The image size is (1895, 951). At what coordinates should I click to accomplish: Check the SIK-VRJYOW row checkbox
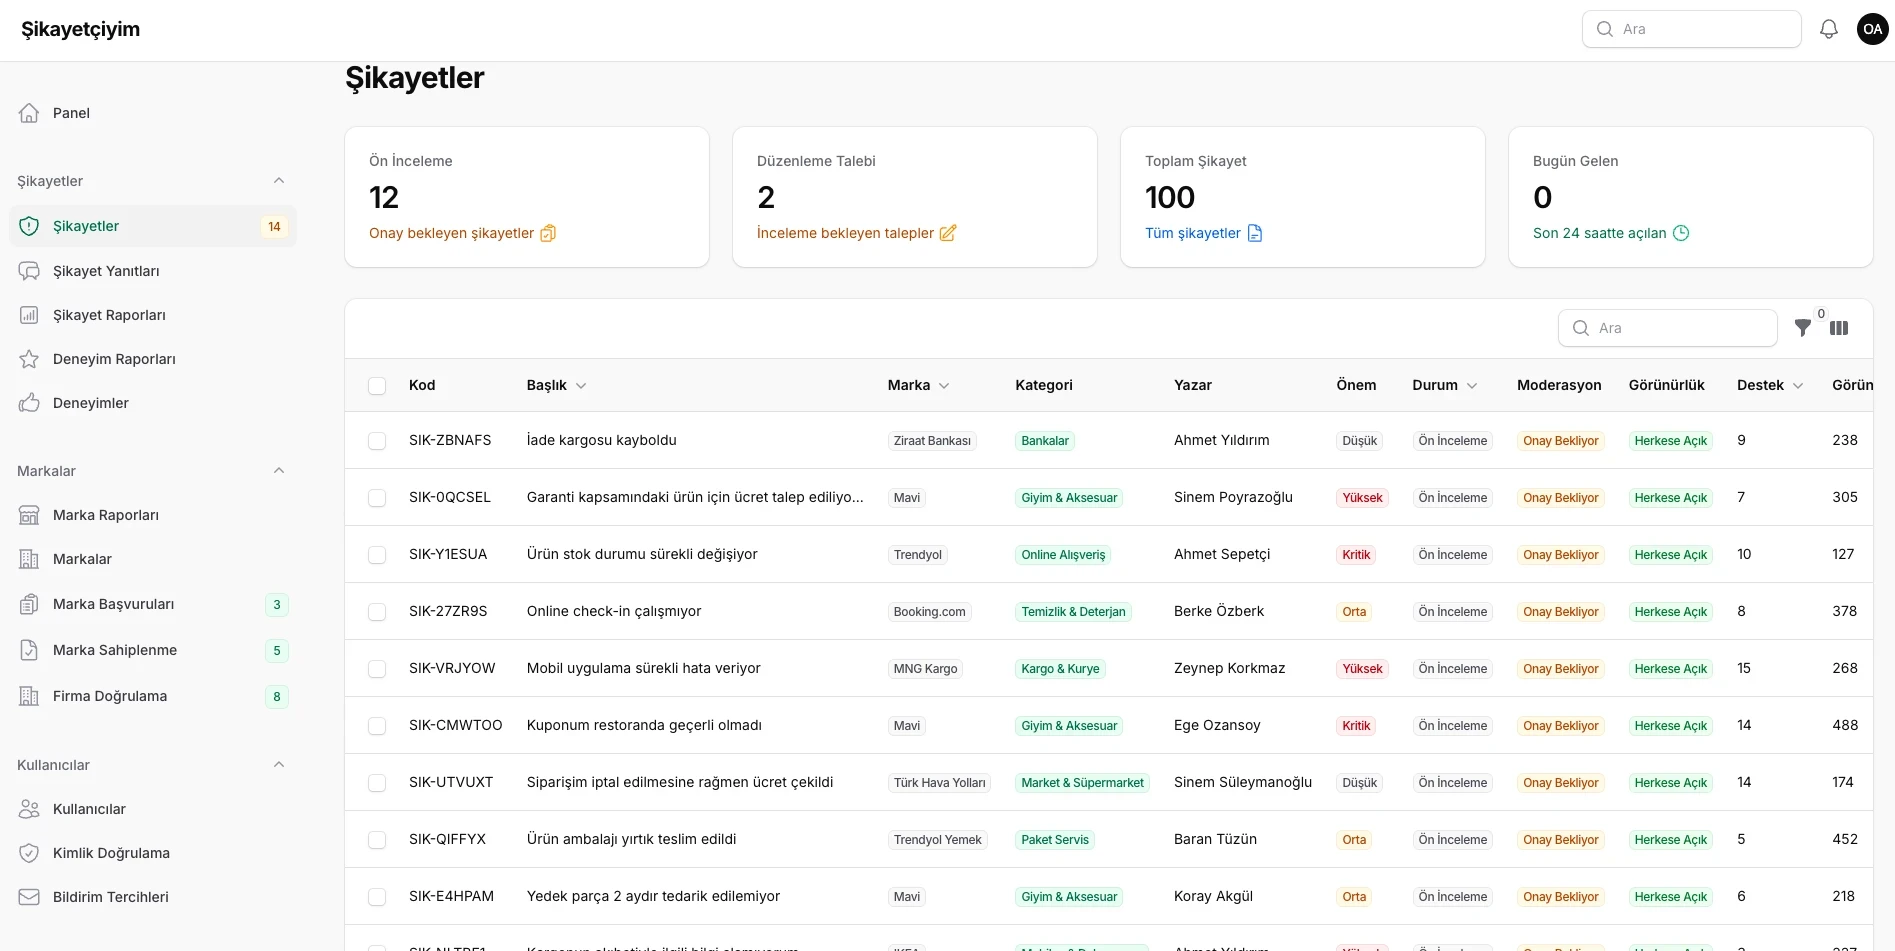[x=377, y=669]
